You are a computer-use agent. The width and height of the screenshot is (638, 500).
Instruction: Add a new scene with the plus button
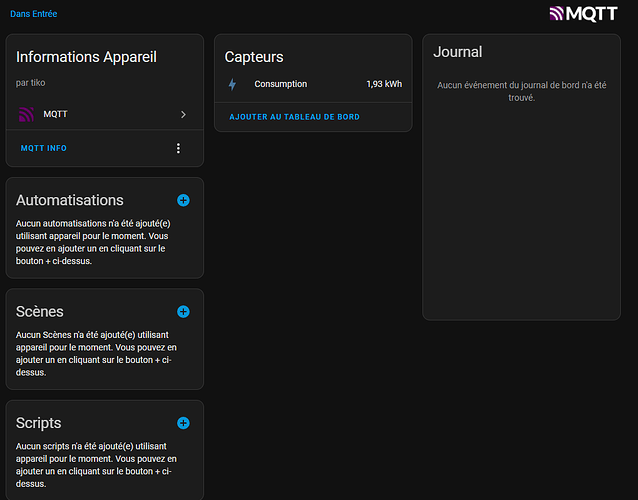(x=183, y=312)
